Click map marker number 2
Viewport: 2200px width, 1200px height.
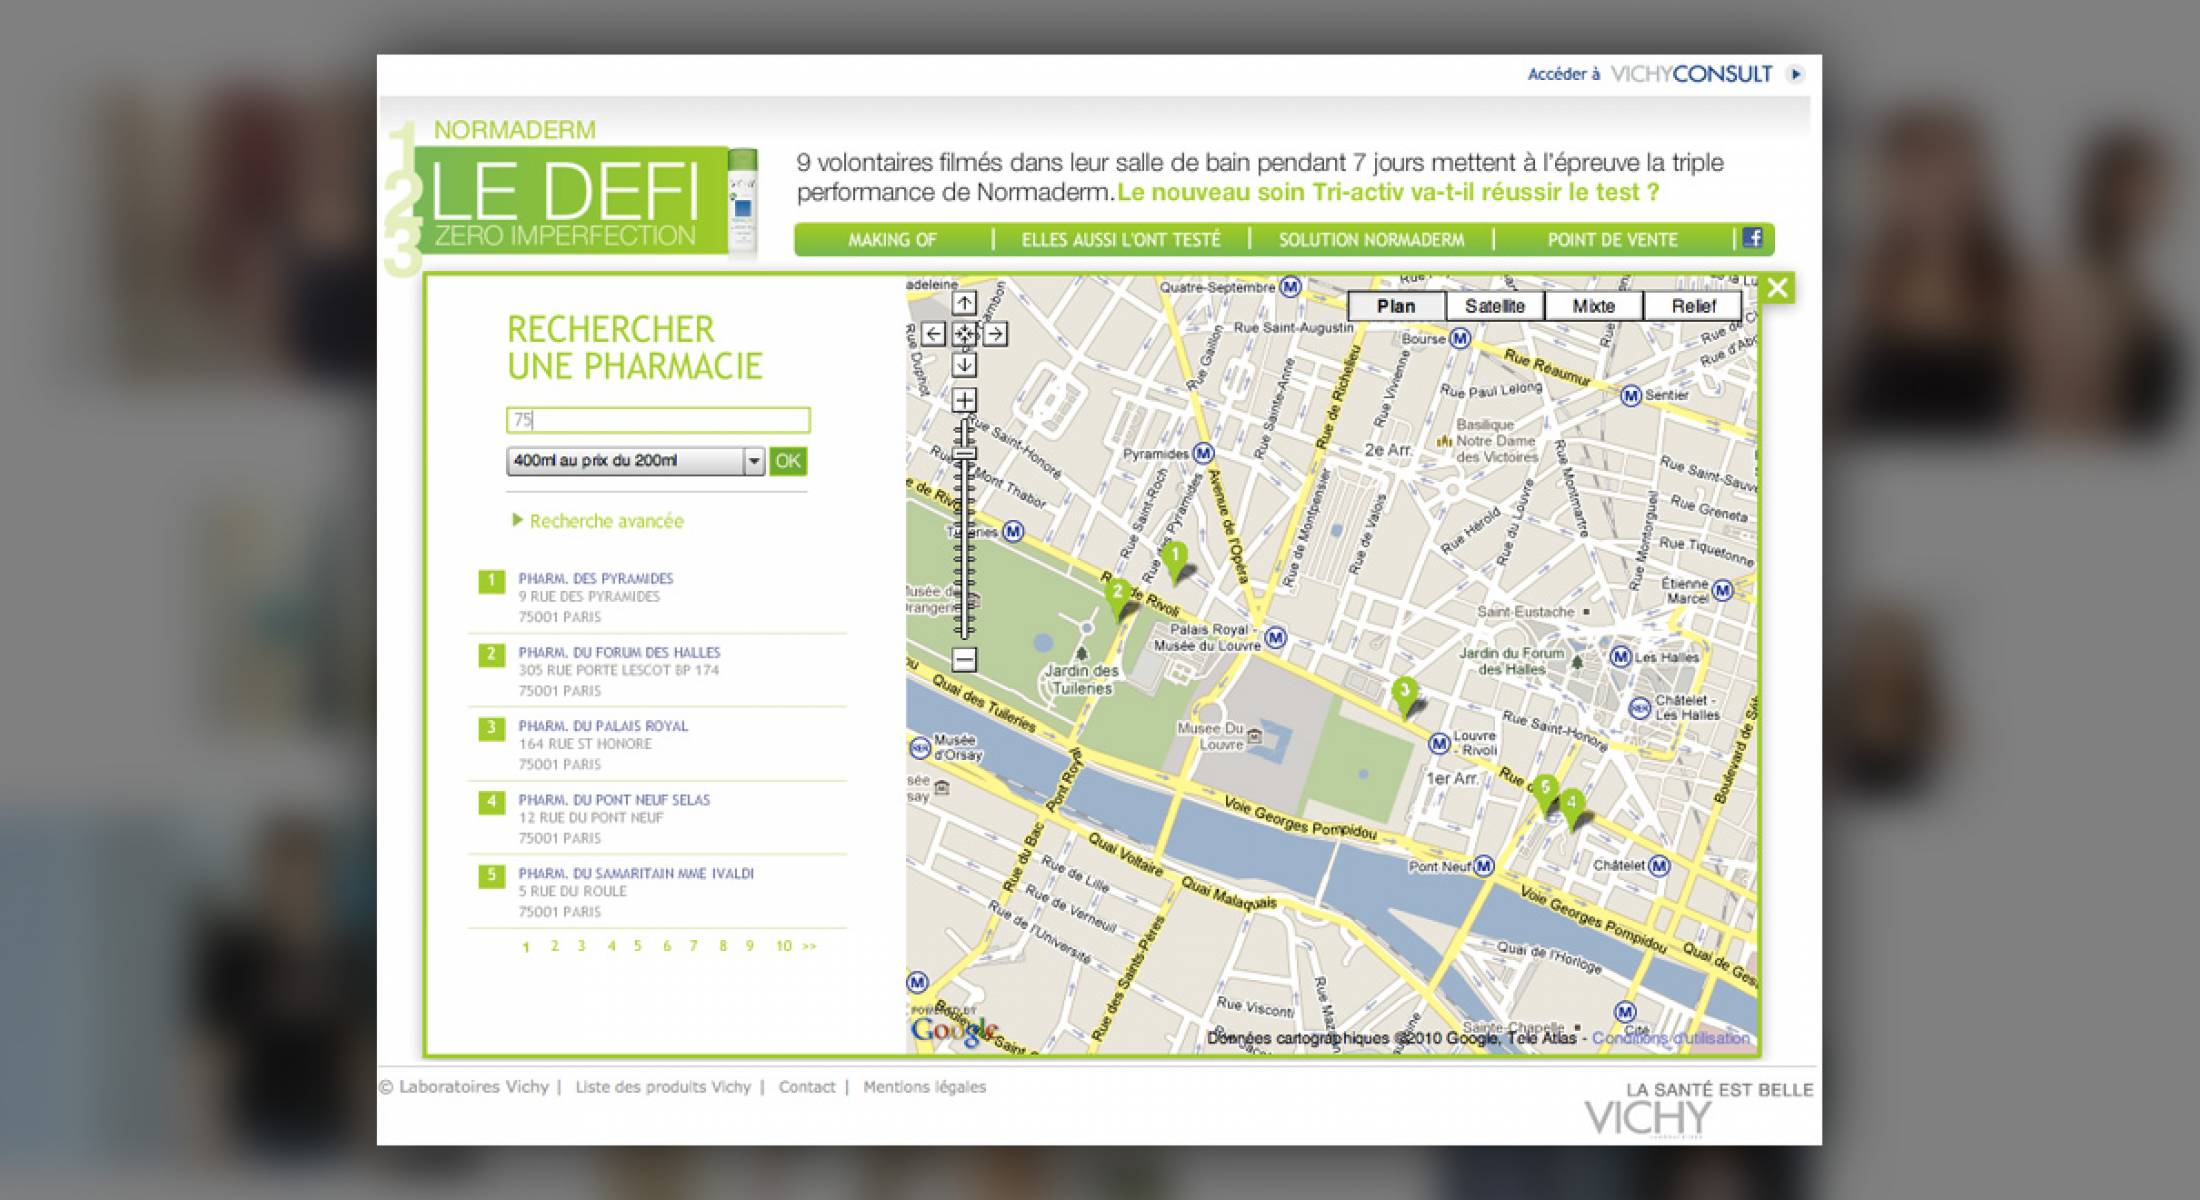click(1118, 599)
